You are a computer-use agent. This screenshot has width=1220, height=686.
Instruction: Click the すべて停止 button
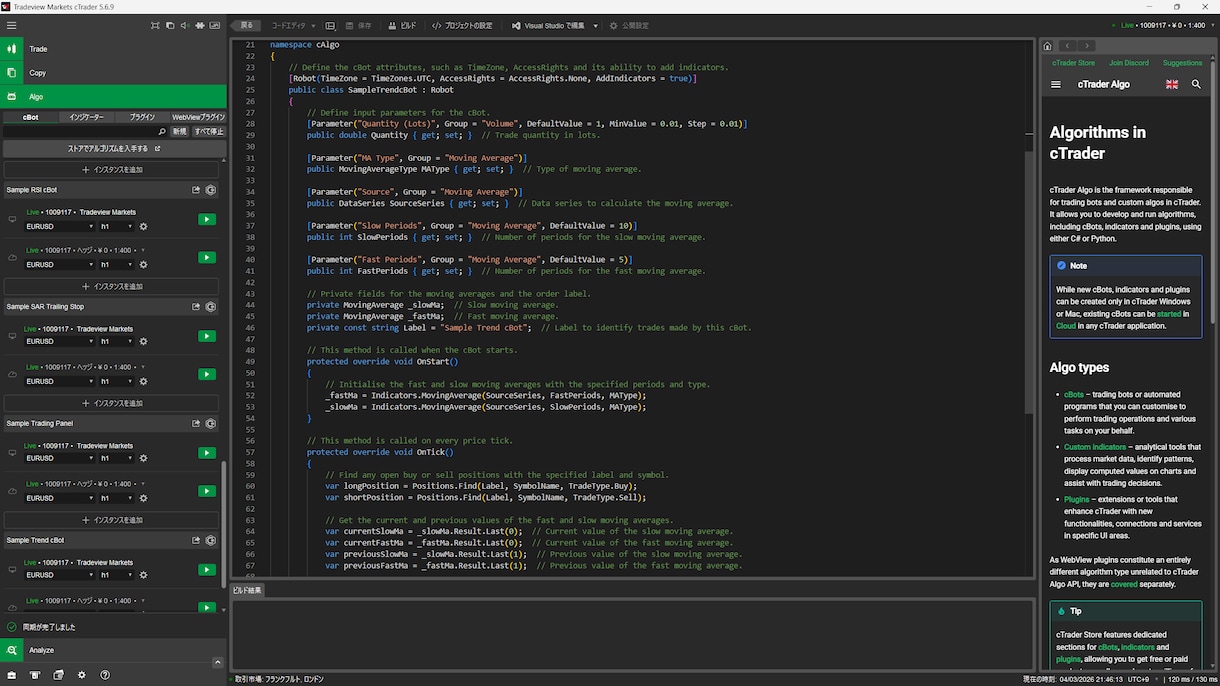pyautogui.click(x=209, y=132)
